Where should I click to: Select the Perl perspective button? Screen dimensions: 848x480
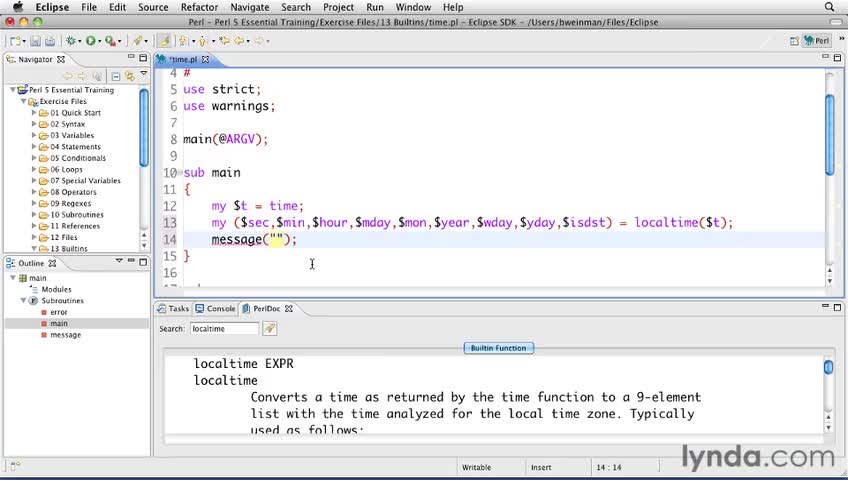817,41
